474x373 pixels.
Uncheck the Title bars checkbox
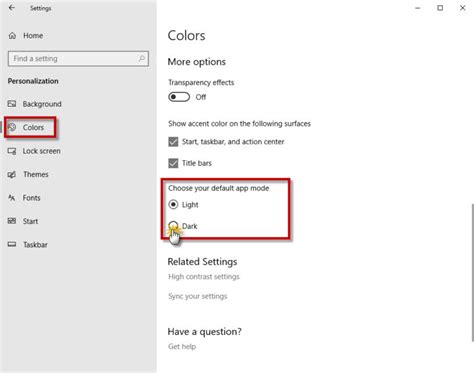[x=173, y=163]
